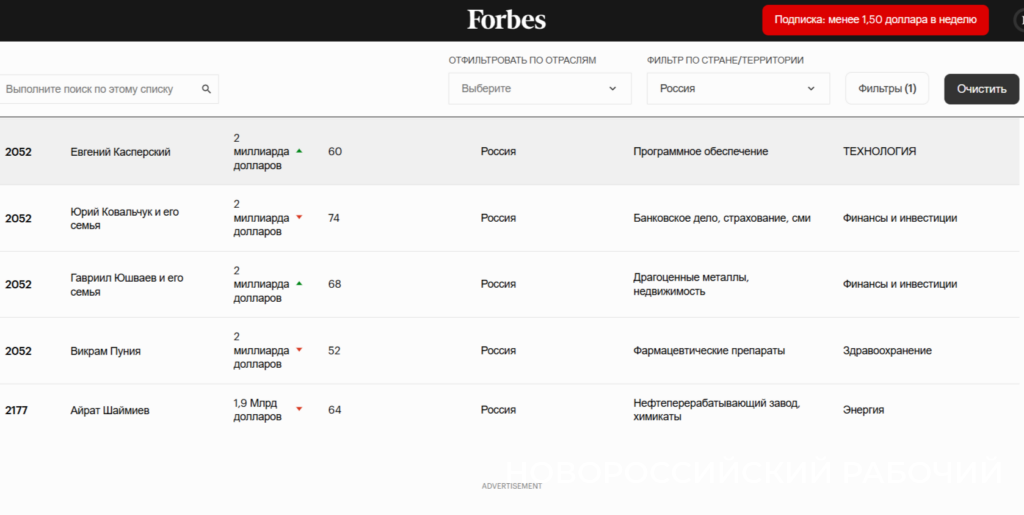
Task: Open the country filter set to Россия
Action: (737, 89)
